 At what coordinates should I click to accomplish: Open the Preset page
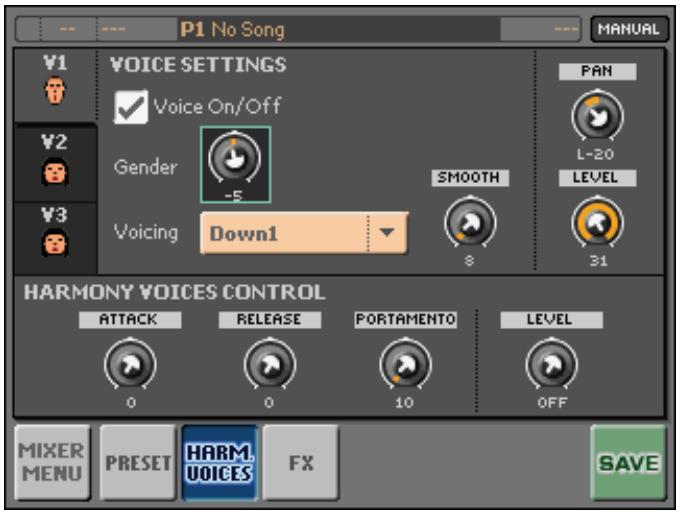coord(138,462)
